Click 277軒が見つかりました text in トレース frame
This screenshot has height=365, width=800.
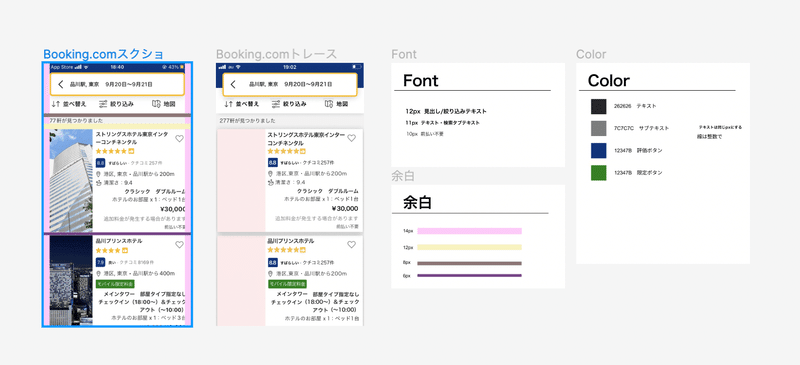pos(247,121)
